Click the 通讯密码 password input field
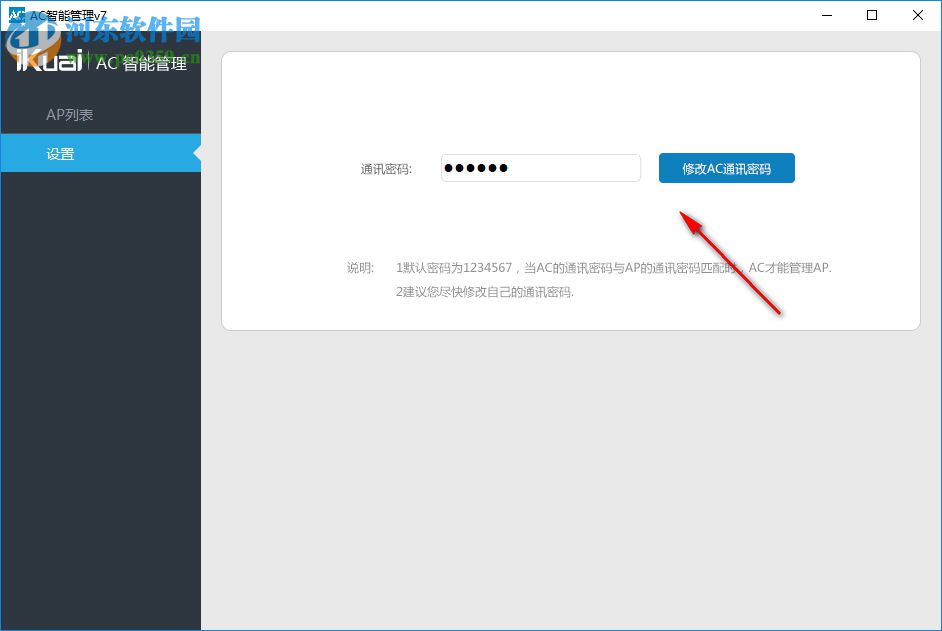The image size is (942, 631). pos(540,167)
